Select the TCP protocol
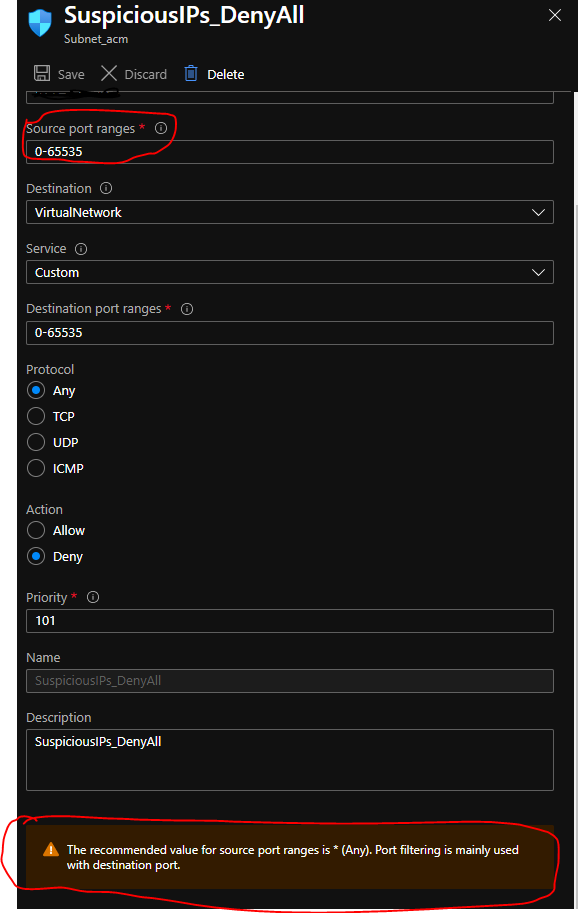This screenshot has width=578, height=913. (x=34, y=416)
